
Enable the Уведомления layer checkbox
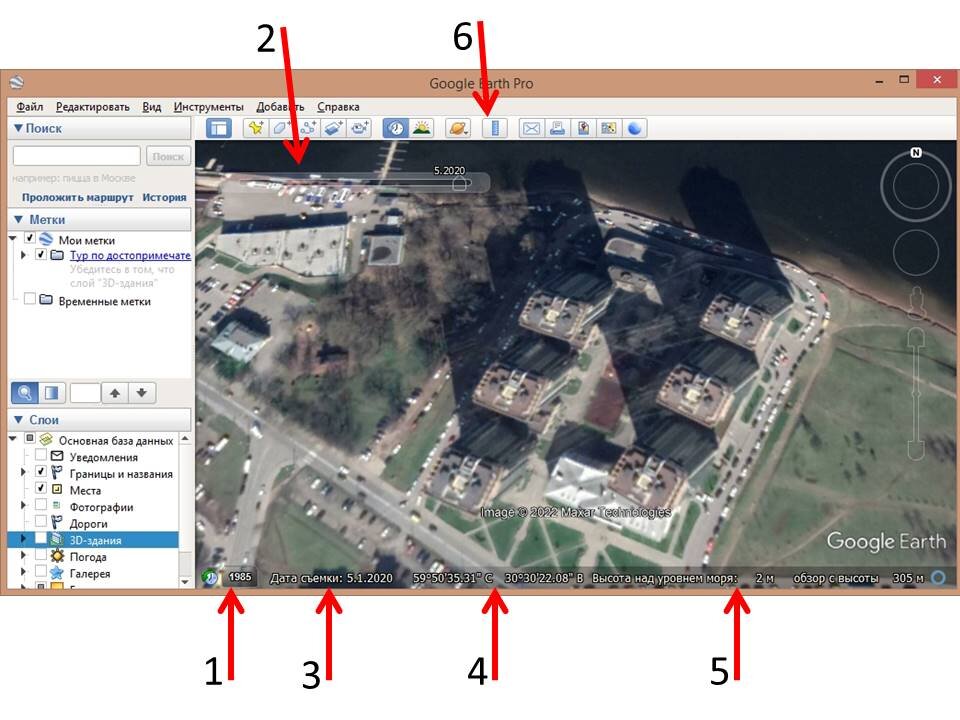(x=40, y=455)
